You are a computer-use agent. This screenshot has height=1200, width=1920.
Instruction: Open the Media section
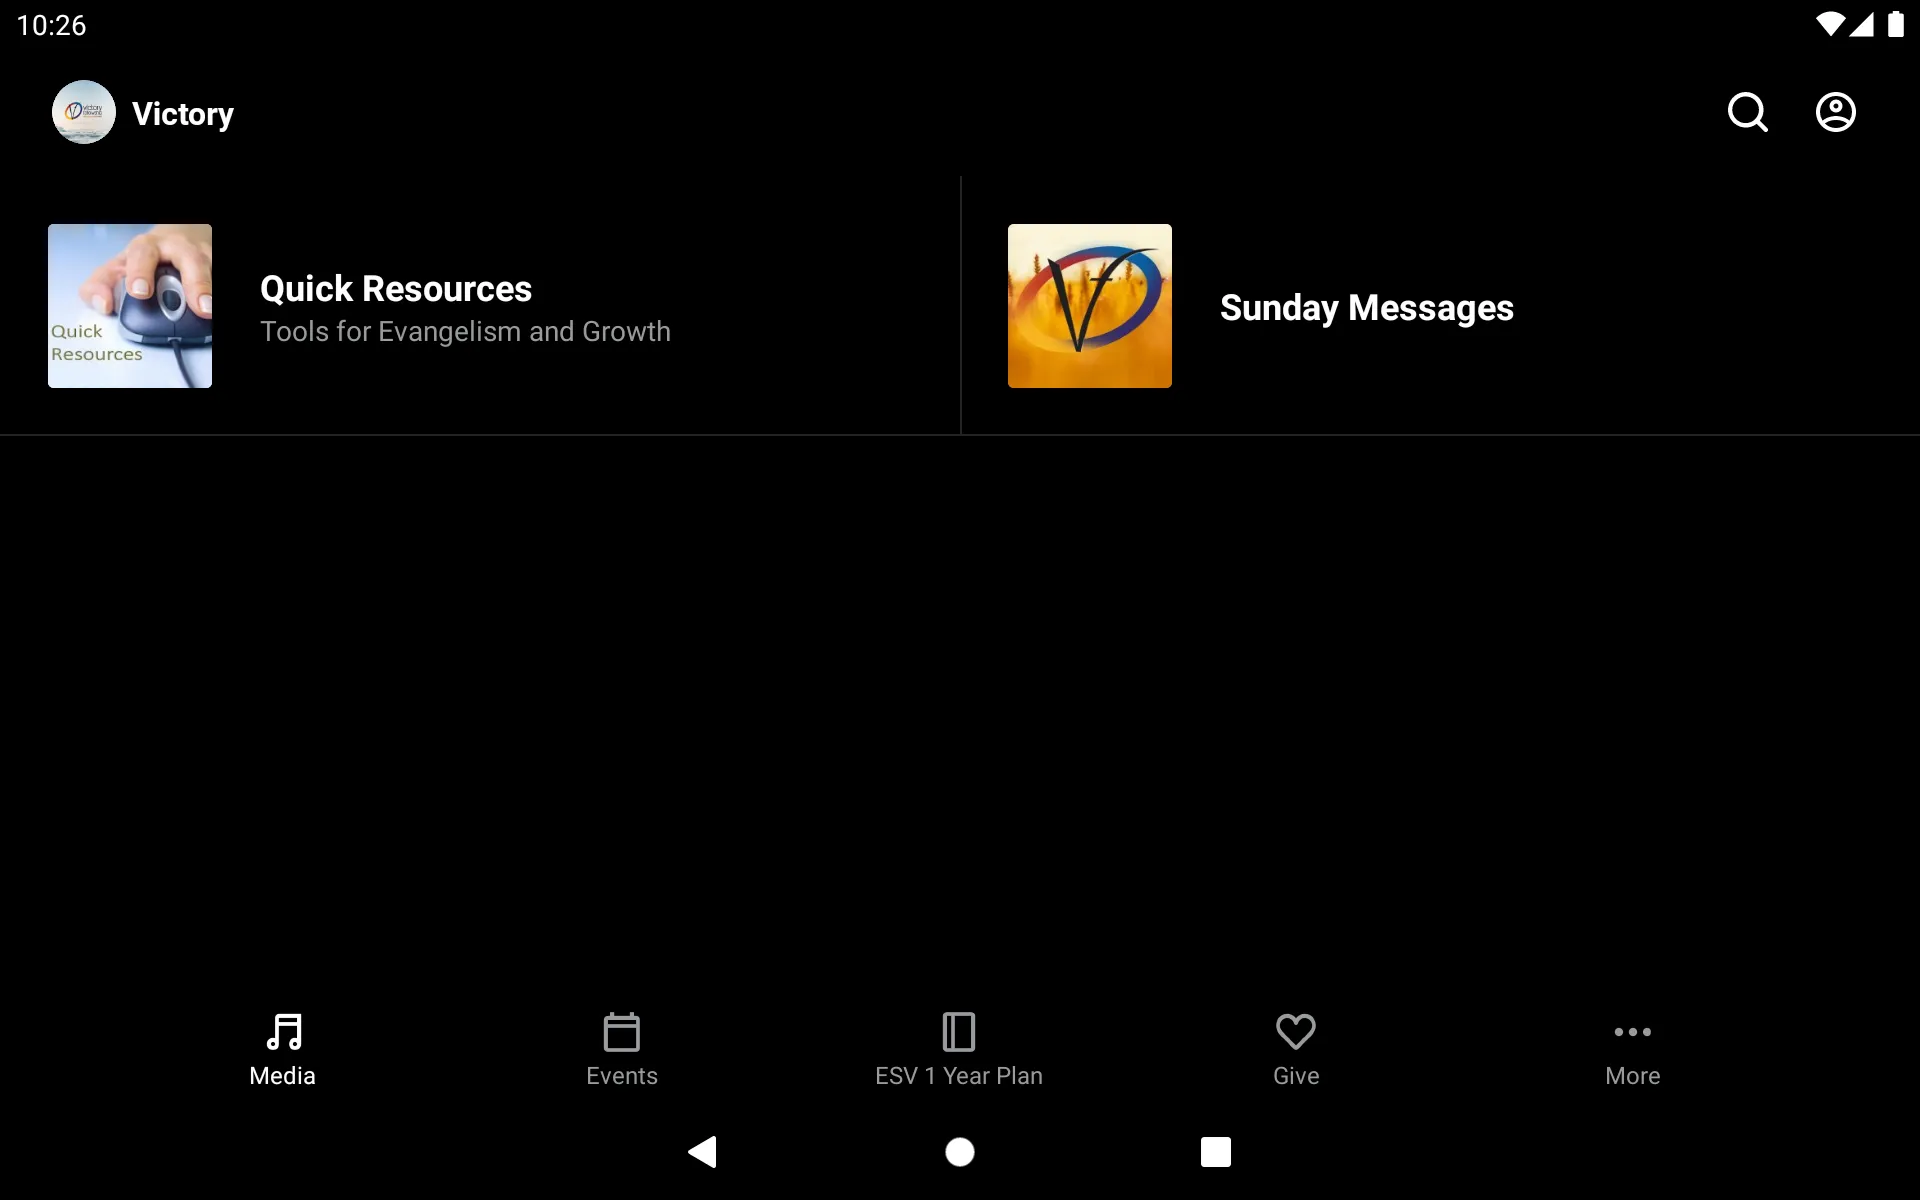(282, 1048)
